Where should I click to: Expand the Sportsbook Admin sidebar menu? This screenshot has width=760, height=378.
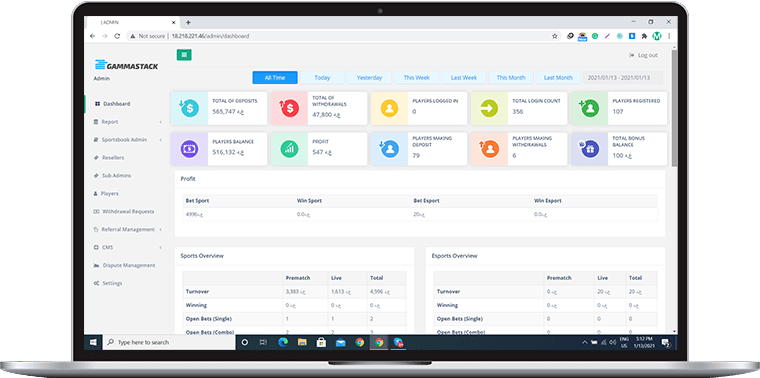tap(127, 140)
